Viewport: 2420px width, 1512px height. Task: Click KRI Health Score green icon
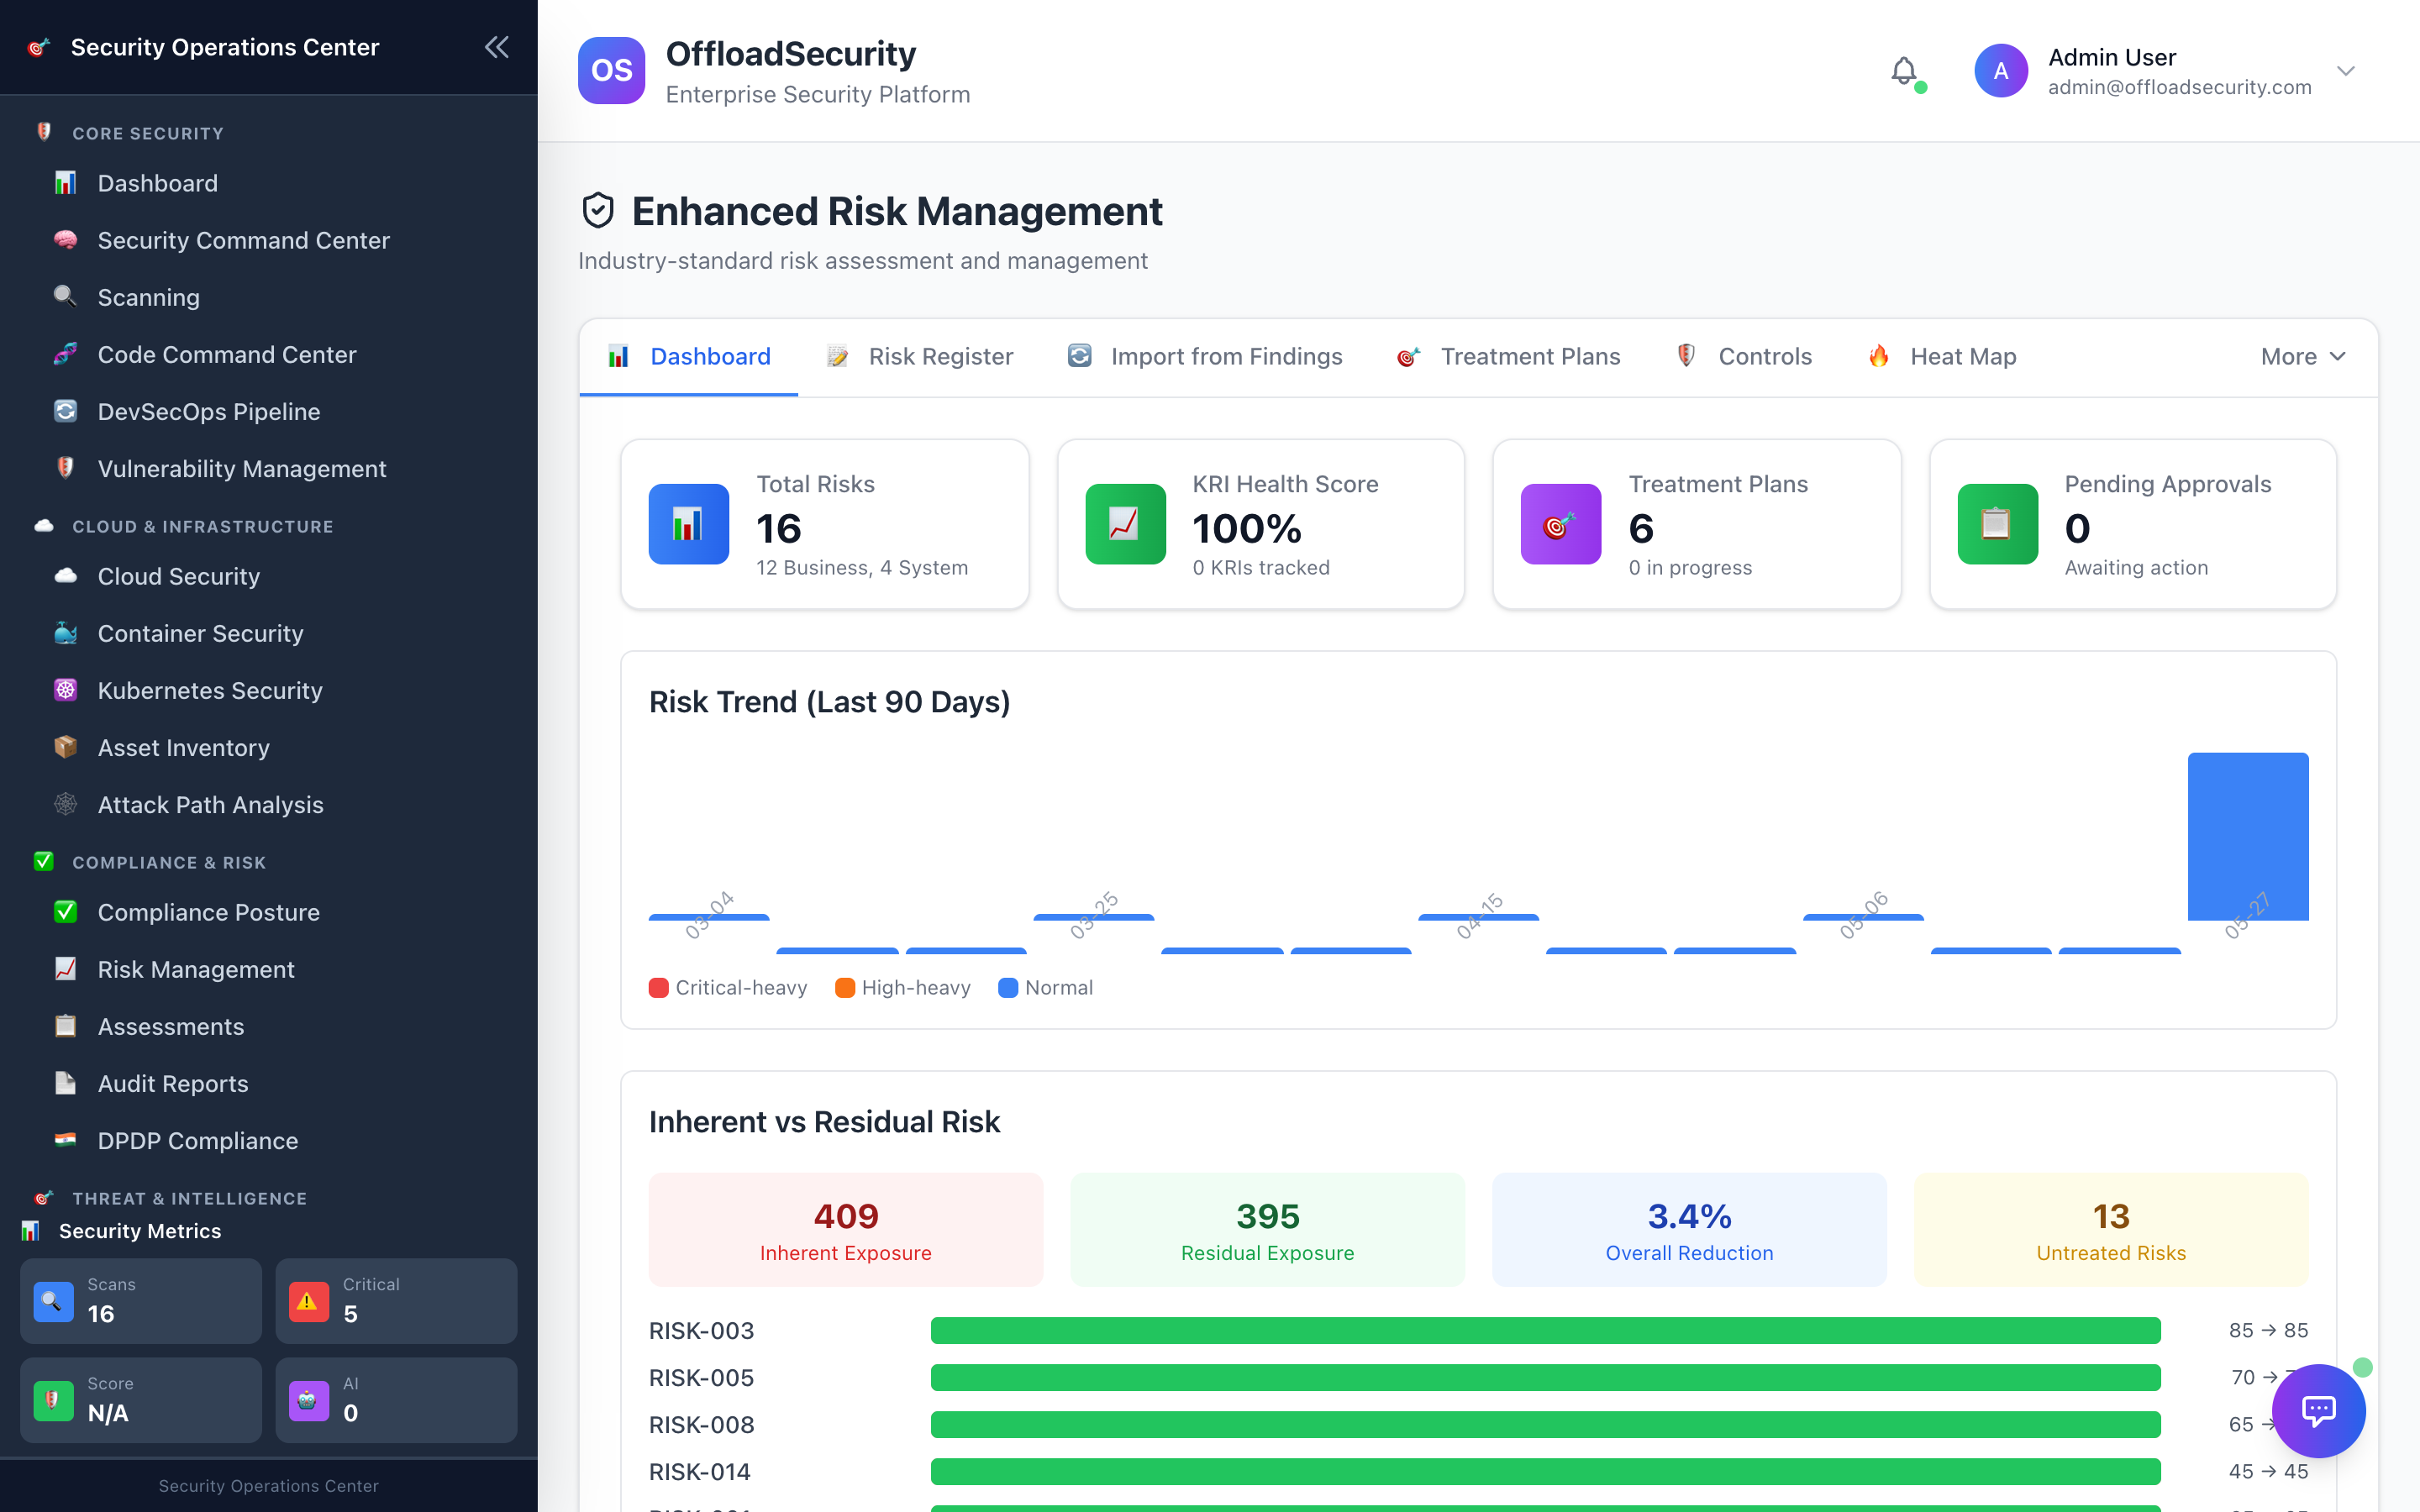(x=1125, y=524)
